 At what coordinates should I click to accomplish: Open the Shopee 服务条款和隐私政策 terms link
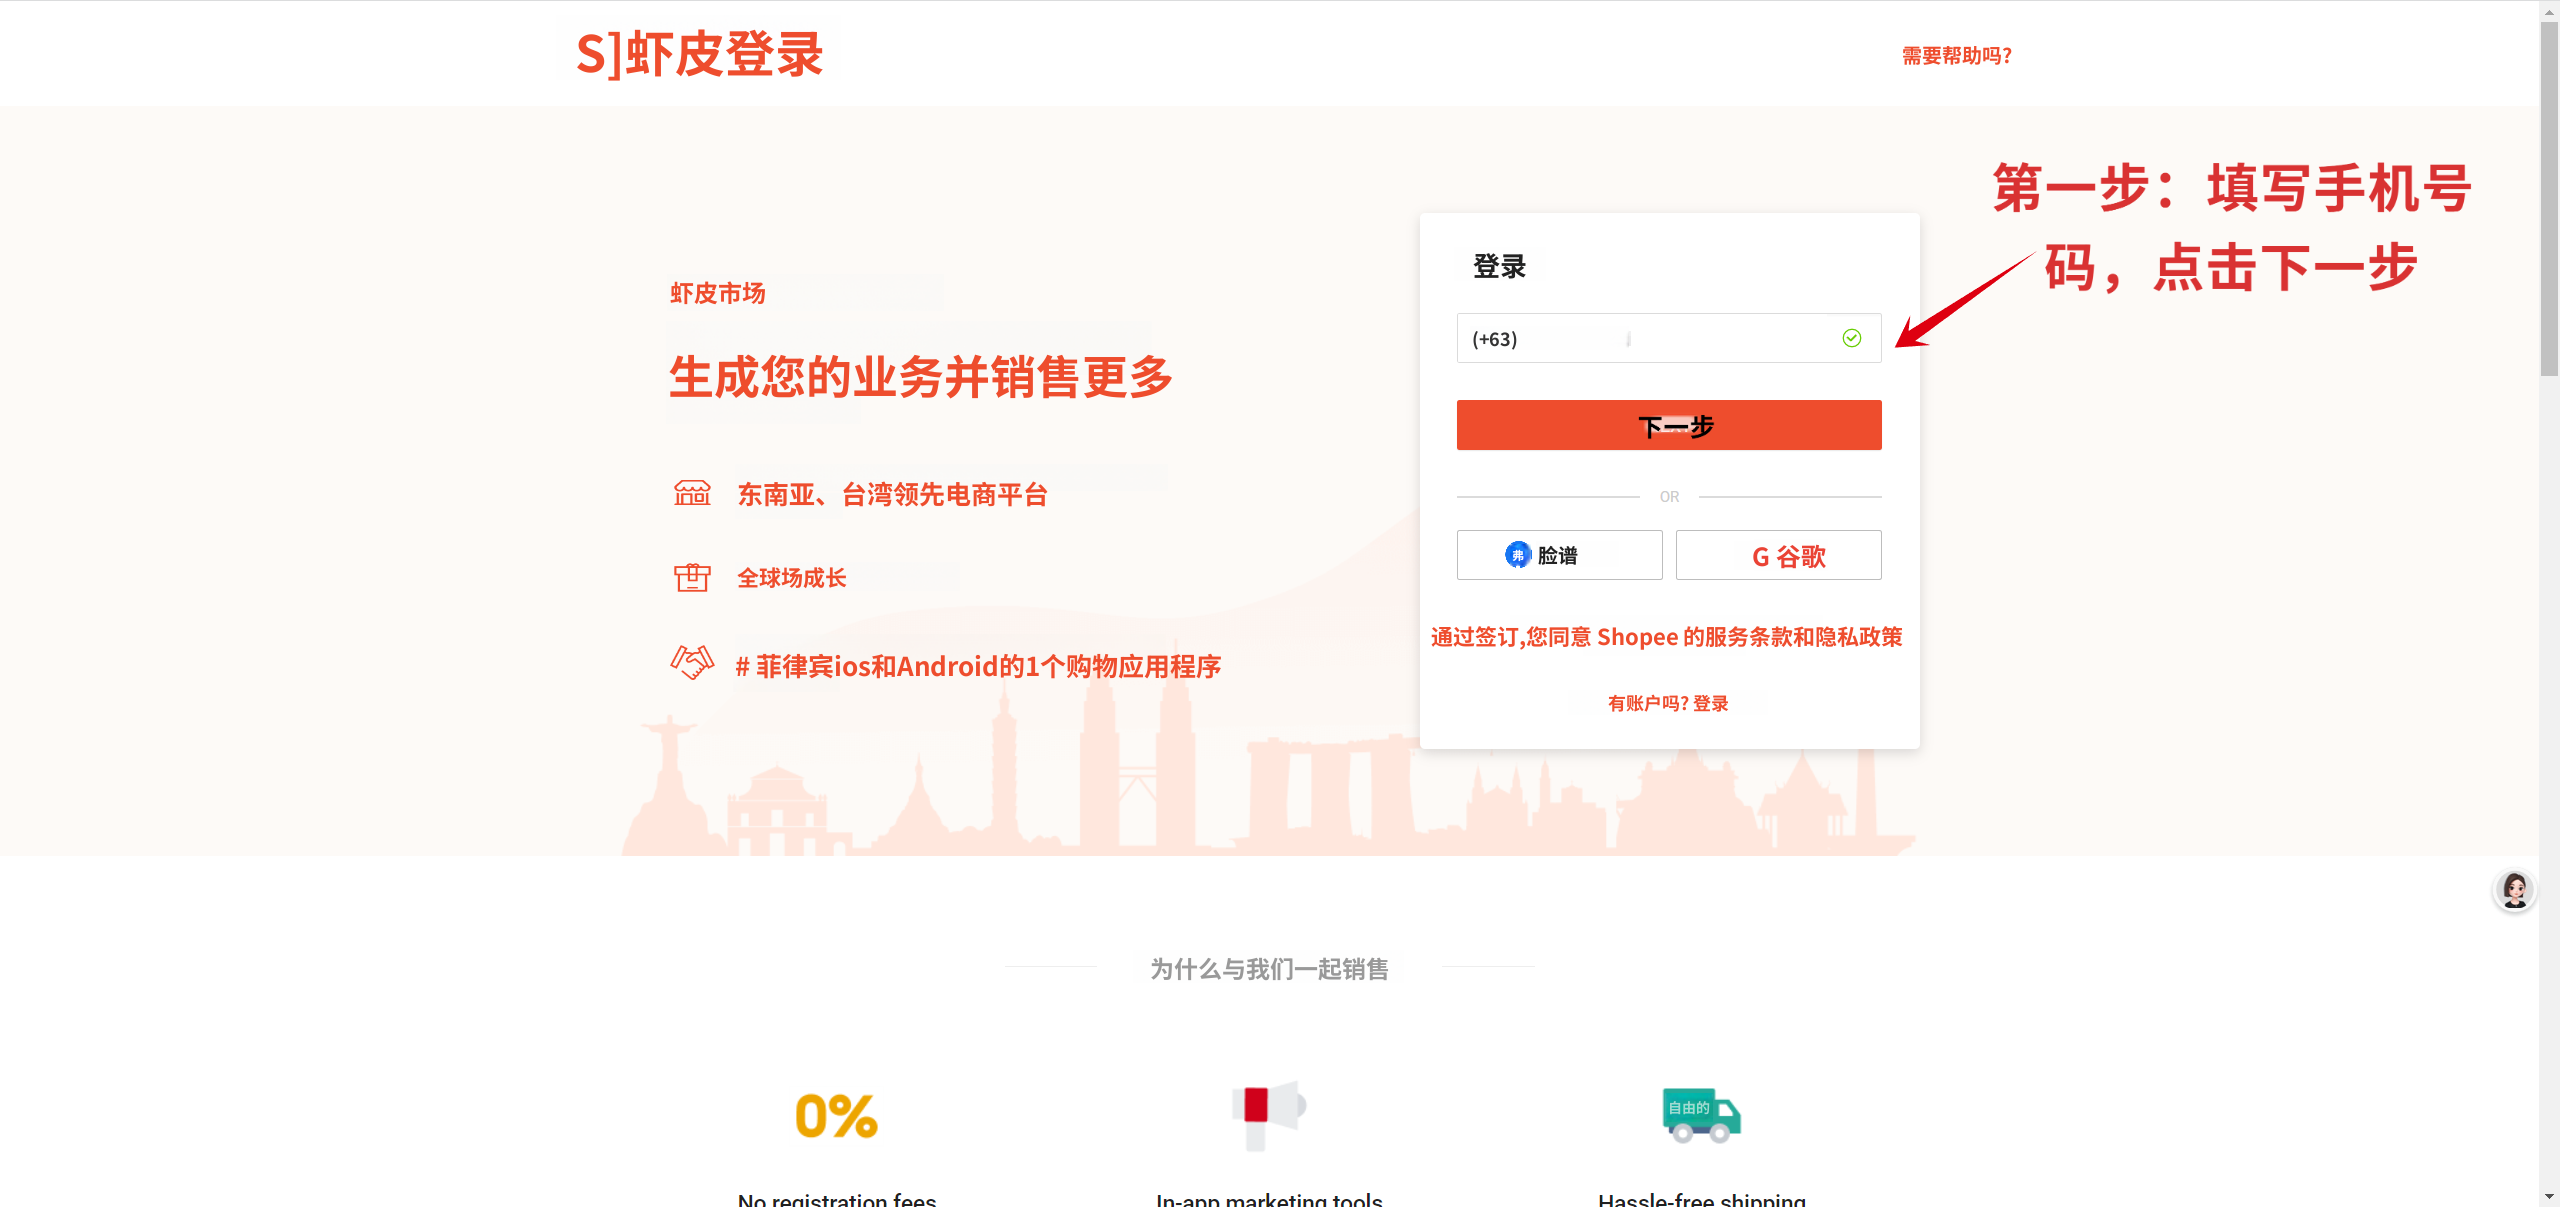click(1667, 637)
